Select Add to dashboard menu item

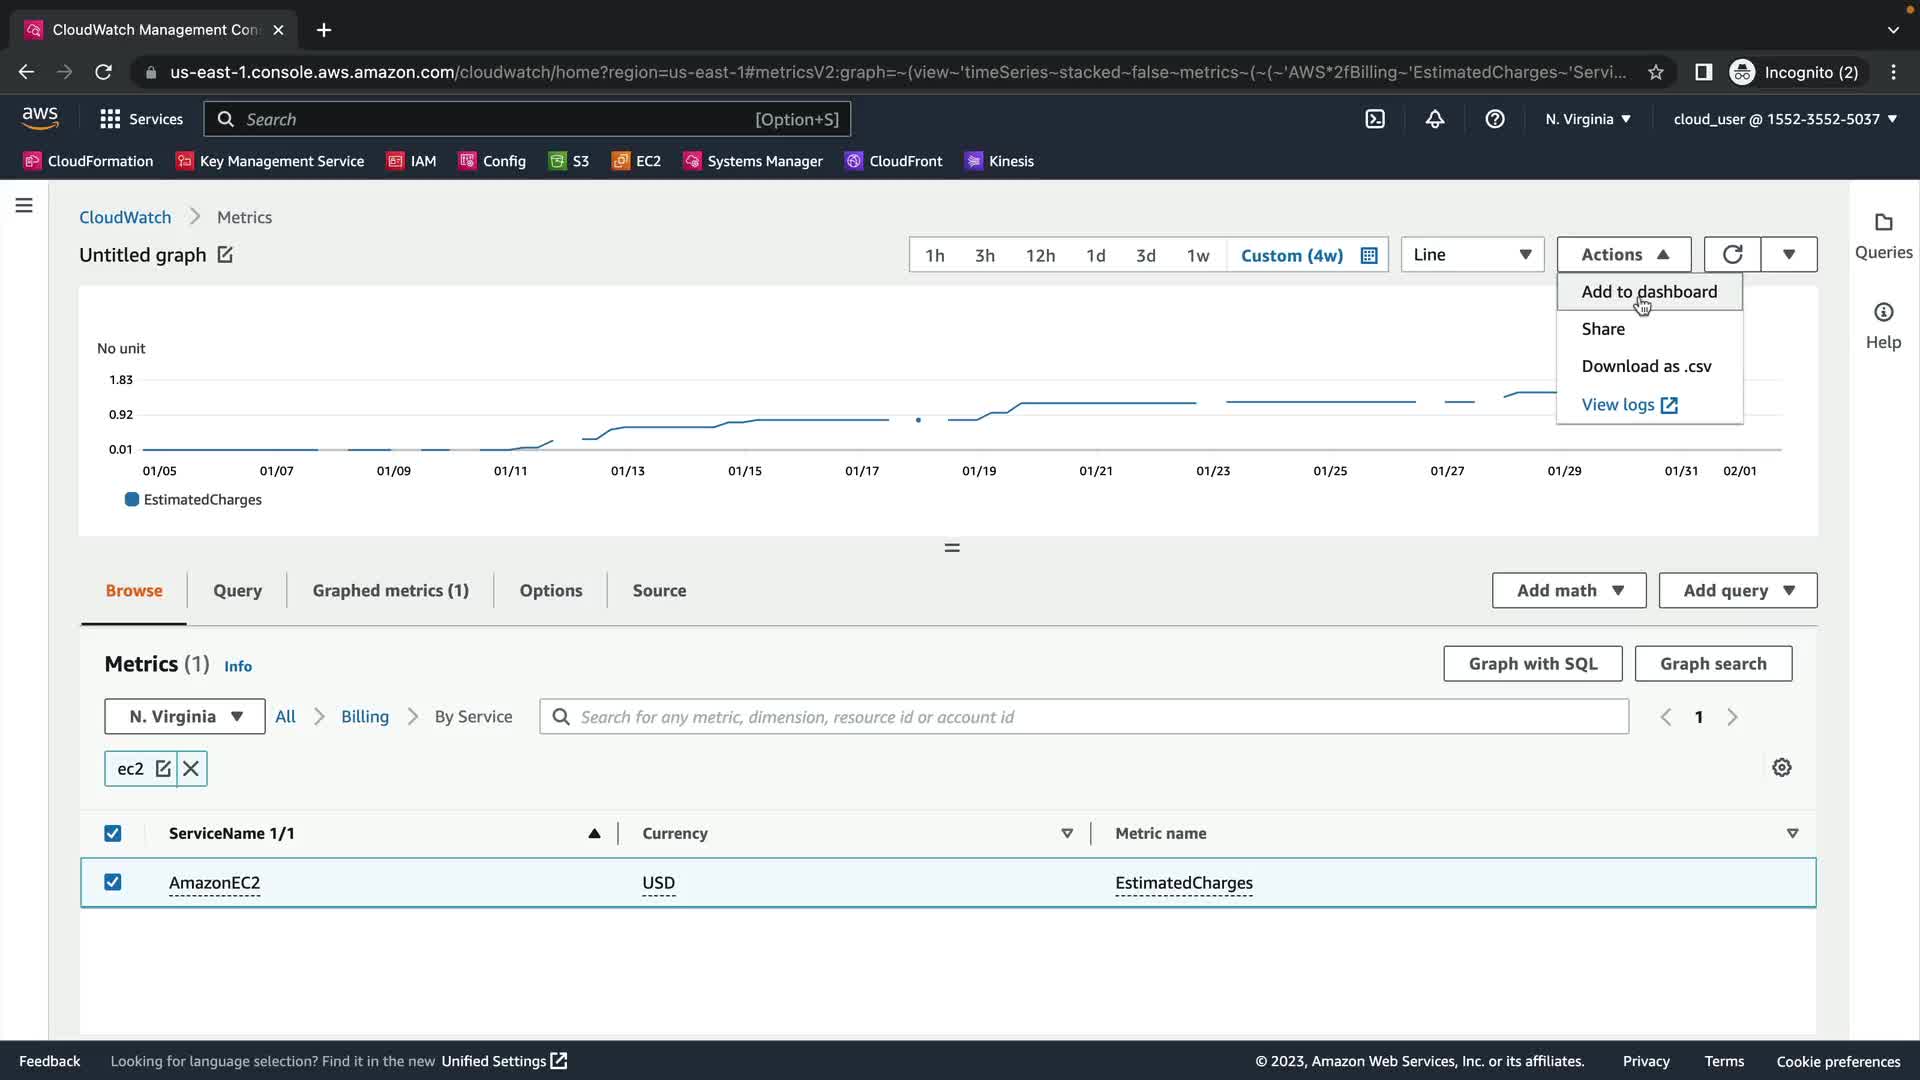coord(1648,291)
